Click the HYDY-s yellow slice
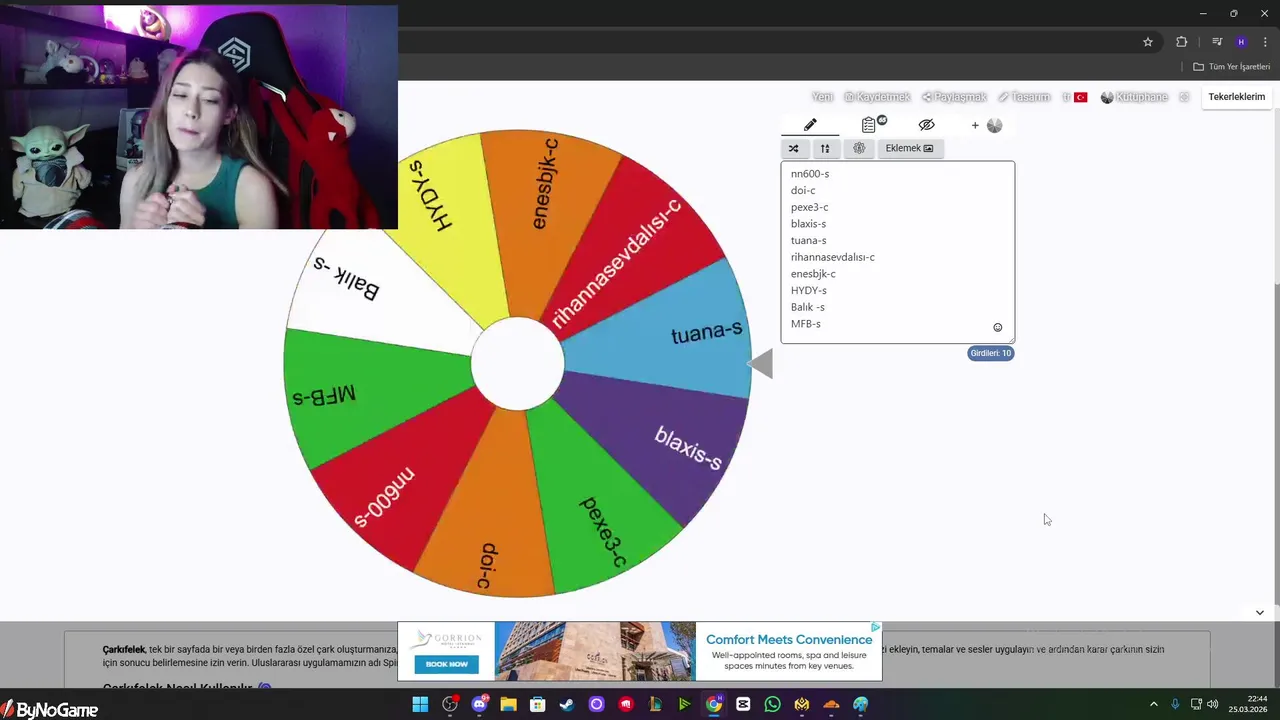Image resolution: width=1280 pixels, height=720 pixels. (440, 215)
